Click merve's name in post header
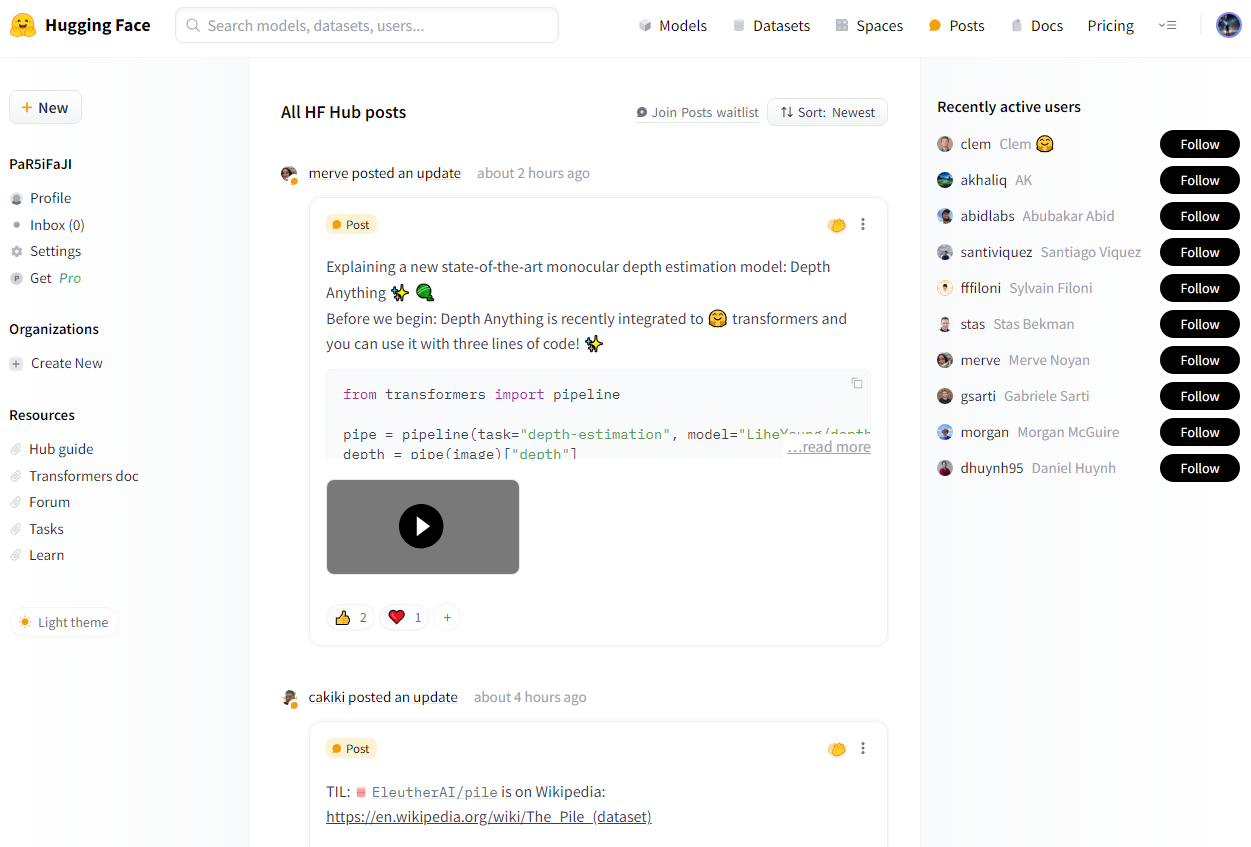 coord(328,173)
